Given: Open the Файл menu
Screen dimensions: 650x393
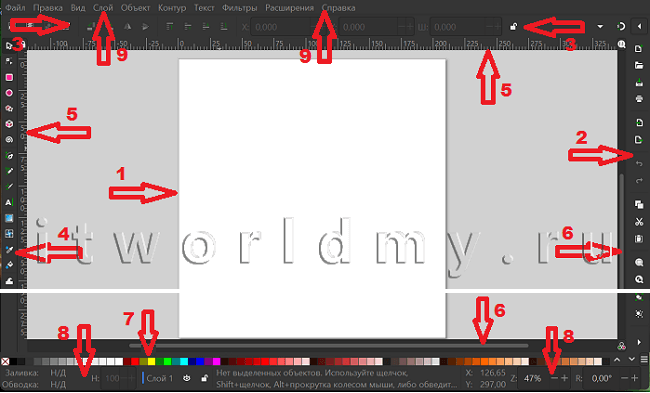Looking at the screenshot, I should (15, 8).
